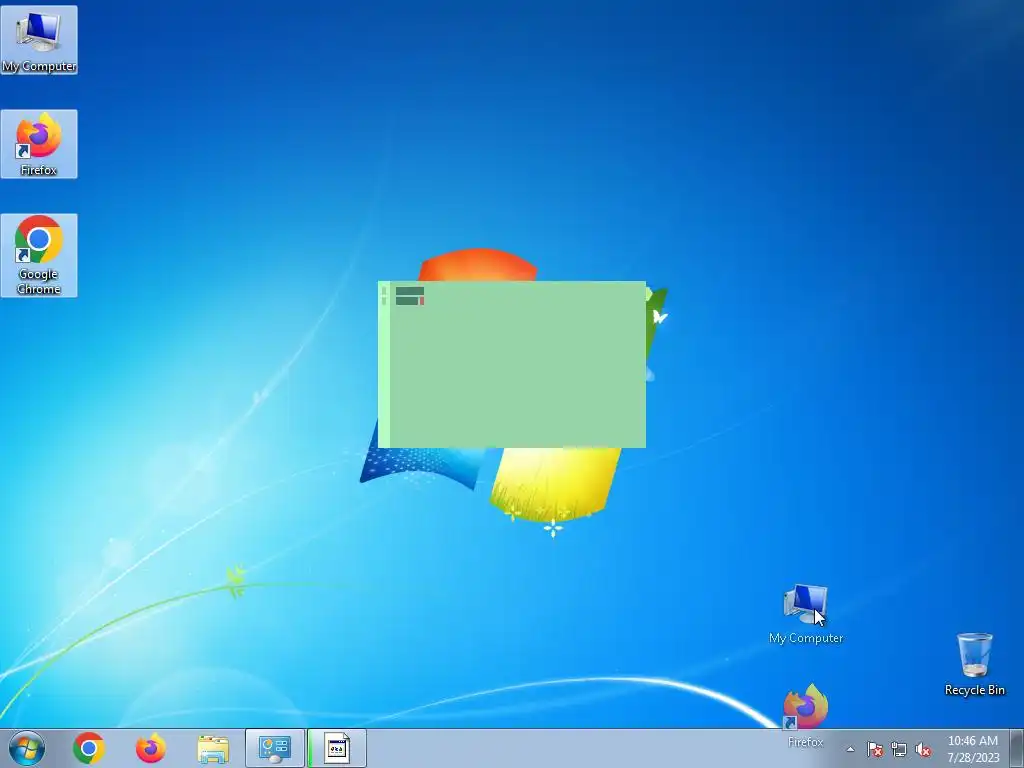Viewport: 1024px width, 768px height.
Task: Select the My Computer icon under the cursor
Action: 806,615
